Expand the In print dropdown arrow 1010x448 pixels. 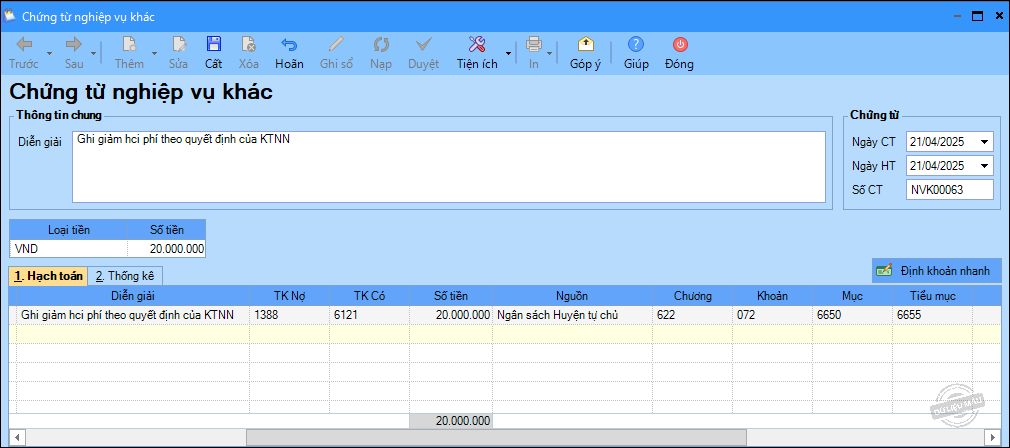pos(549,53)
